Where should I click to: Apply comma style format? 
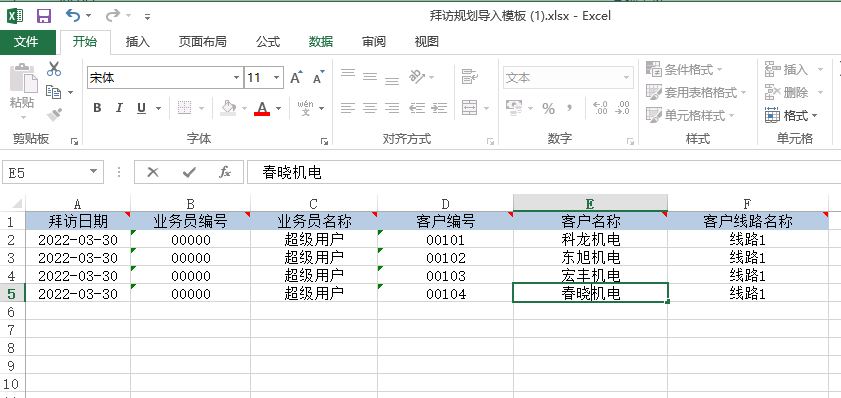[x=569, y=108]
